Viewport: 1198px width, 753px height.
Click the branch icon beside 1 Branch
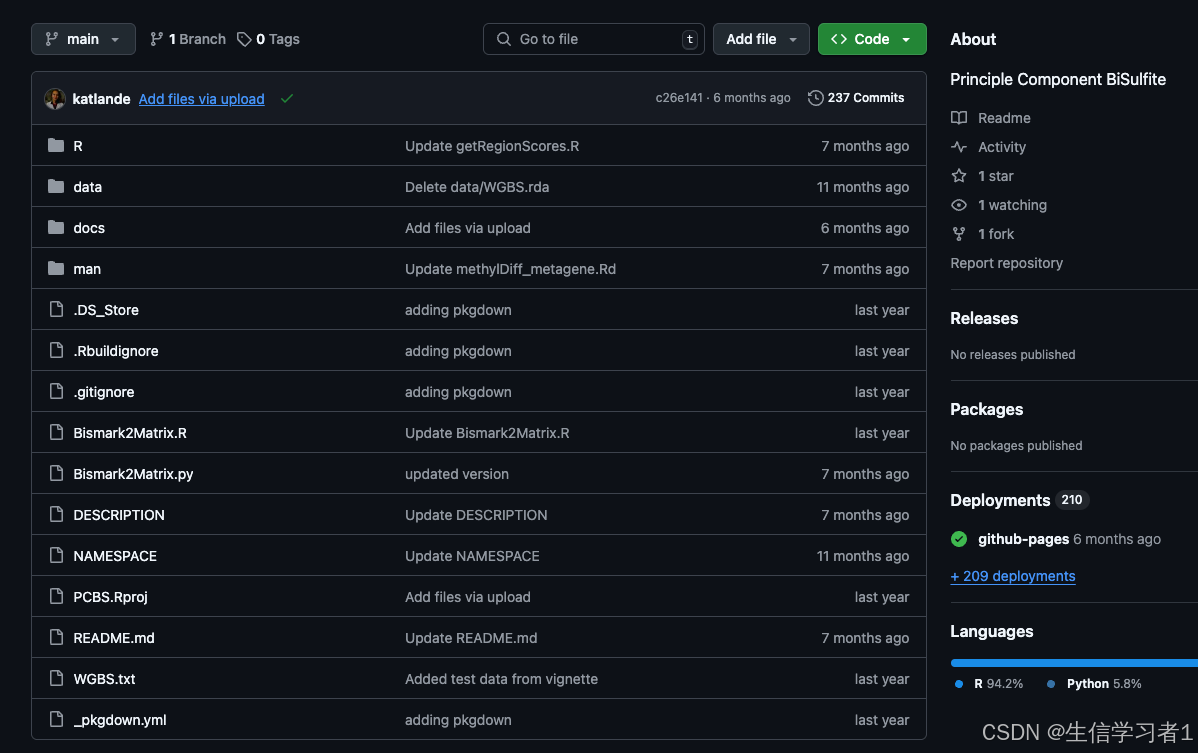click(x=156, y=39)
